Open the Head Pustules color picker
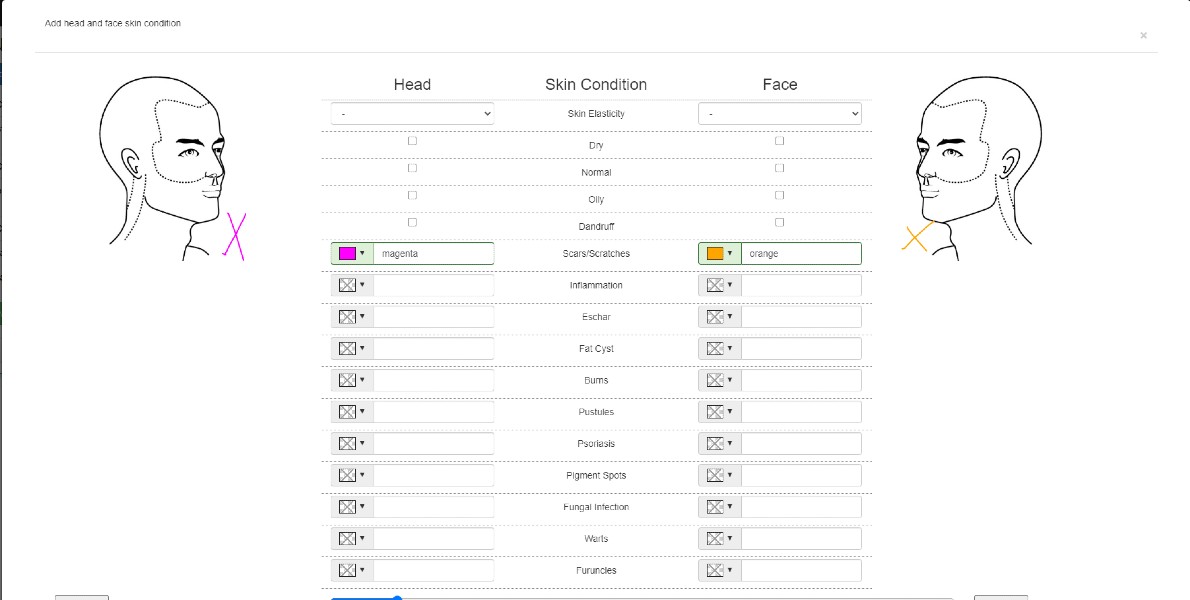 351,412
